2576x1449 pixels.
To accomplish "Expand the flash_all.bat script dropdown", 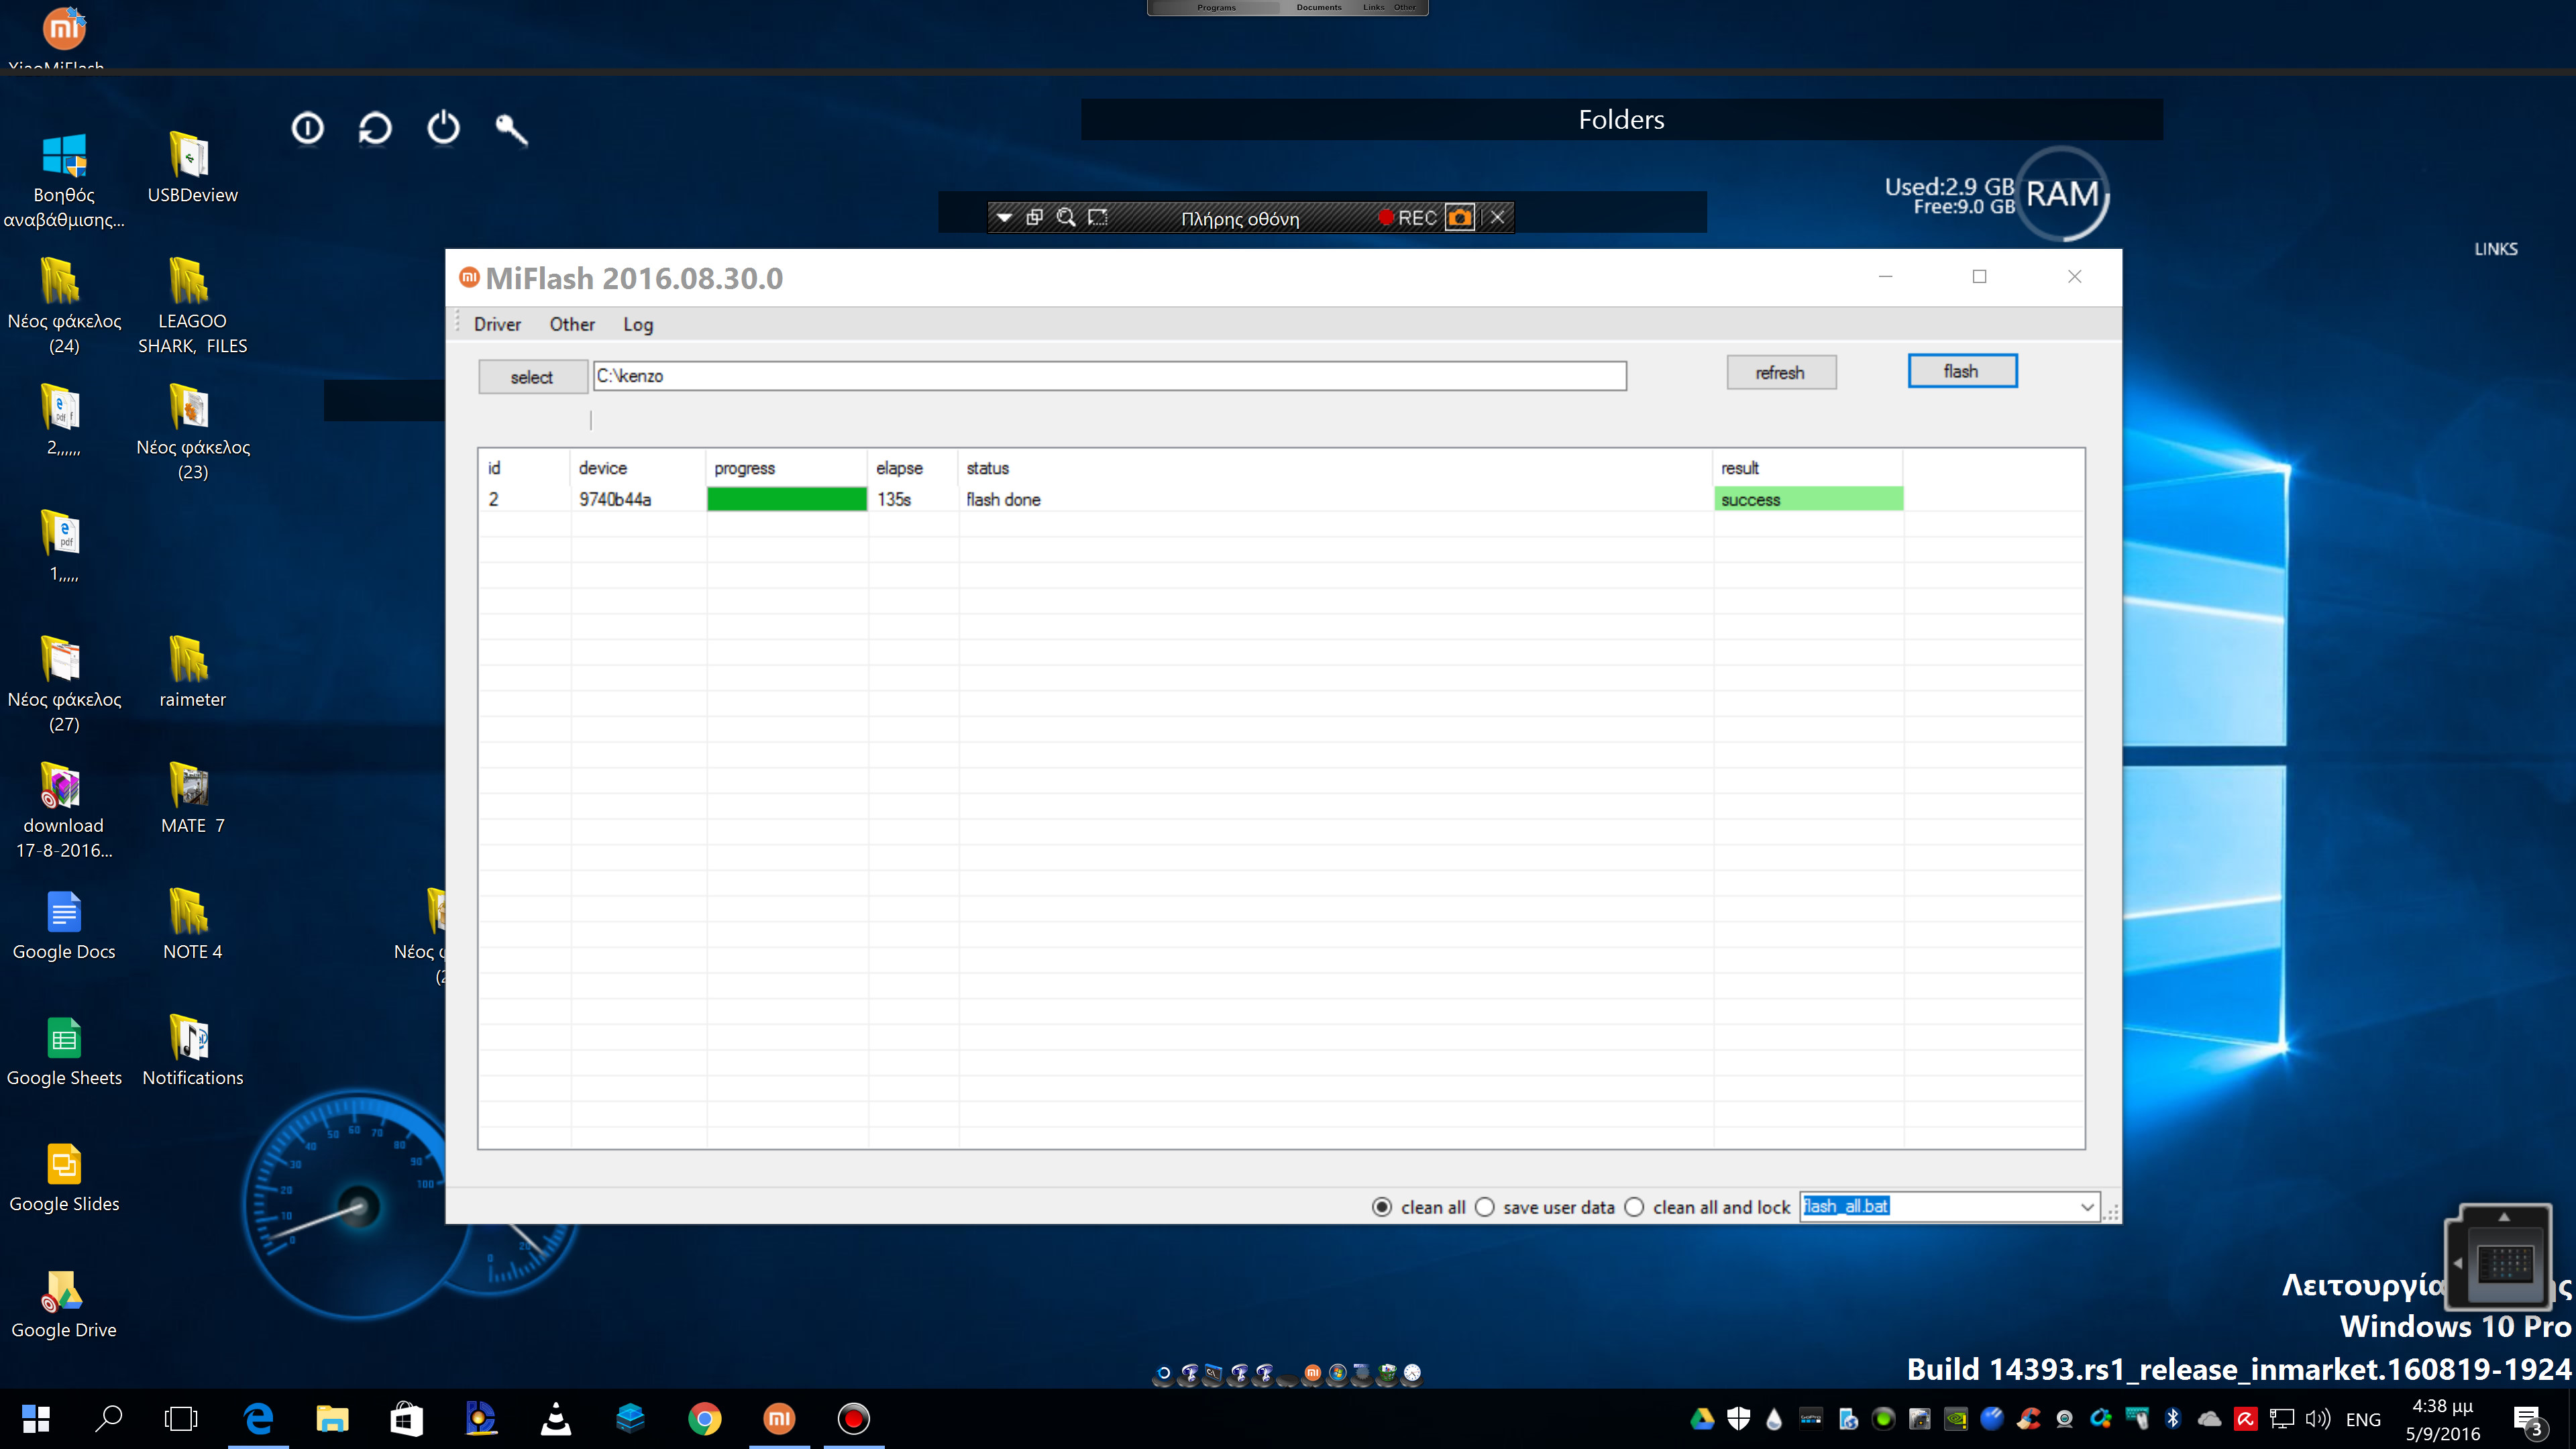I will (2087, 1207).
